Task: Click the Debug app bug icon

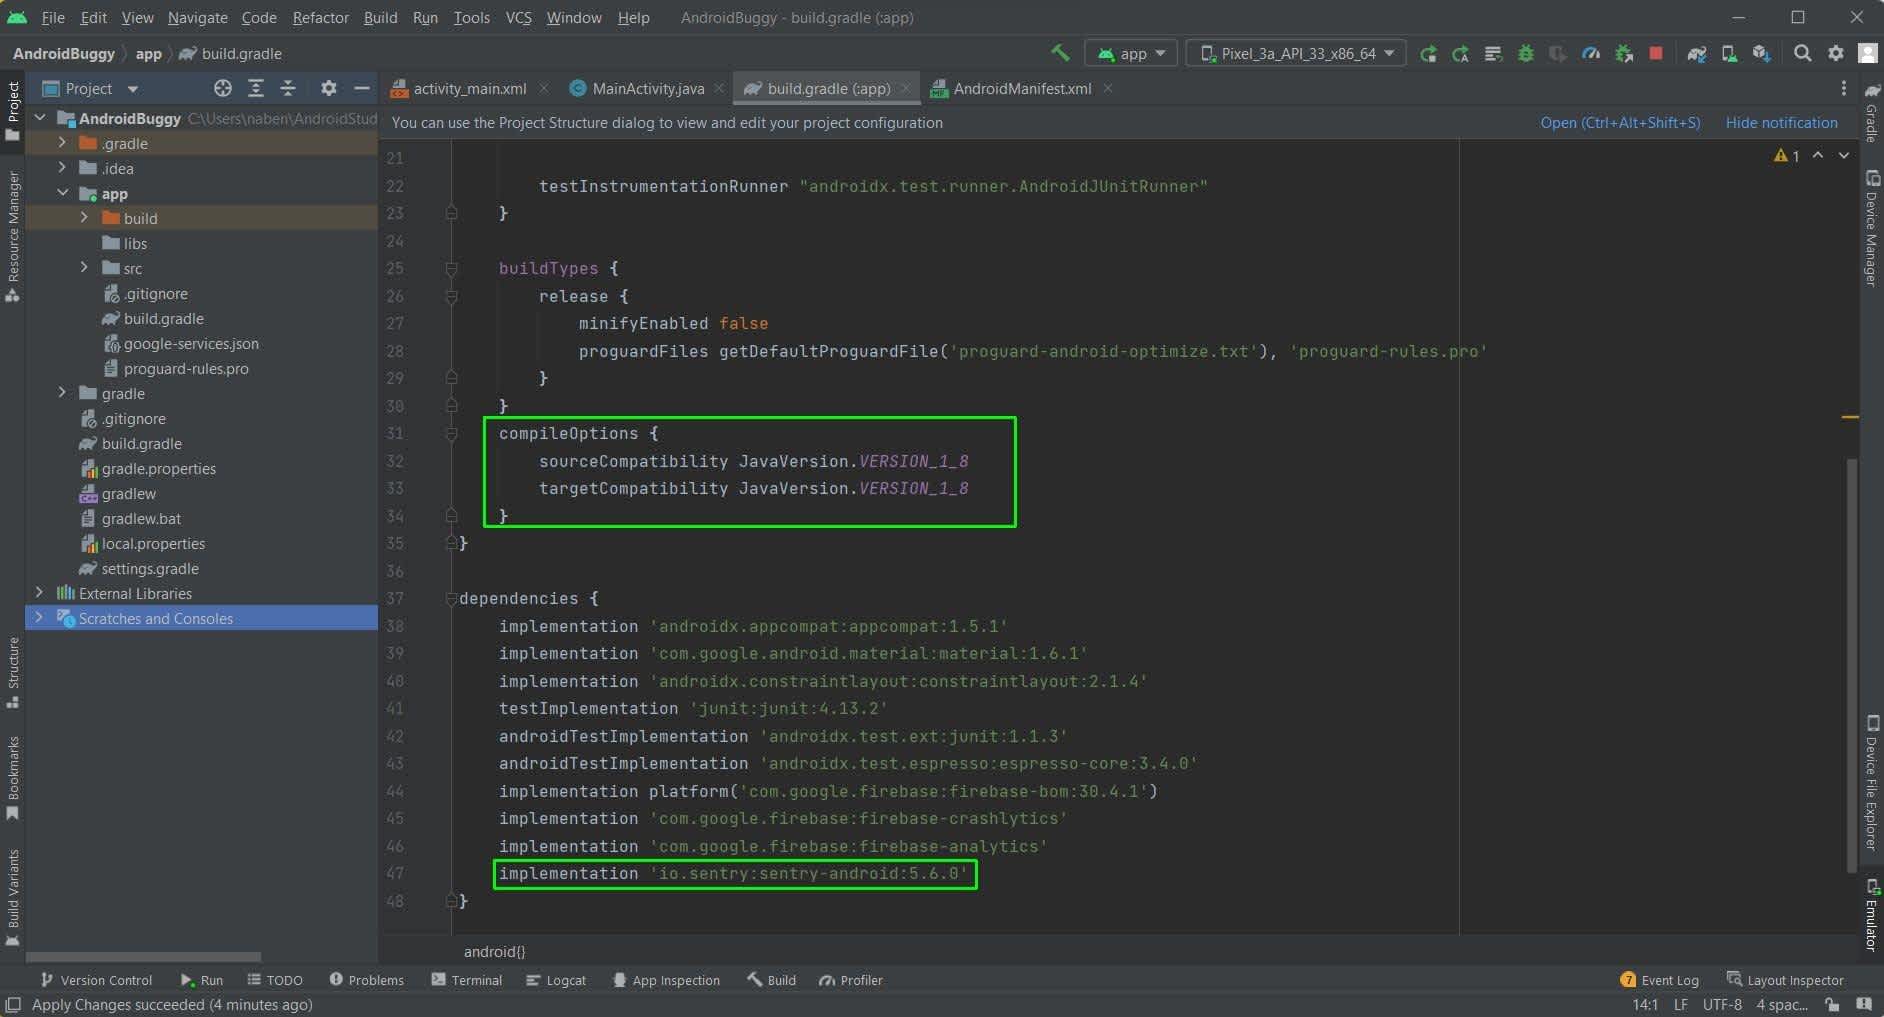Action: pos(1525,54)
